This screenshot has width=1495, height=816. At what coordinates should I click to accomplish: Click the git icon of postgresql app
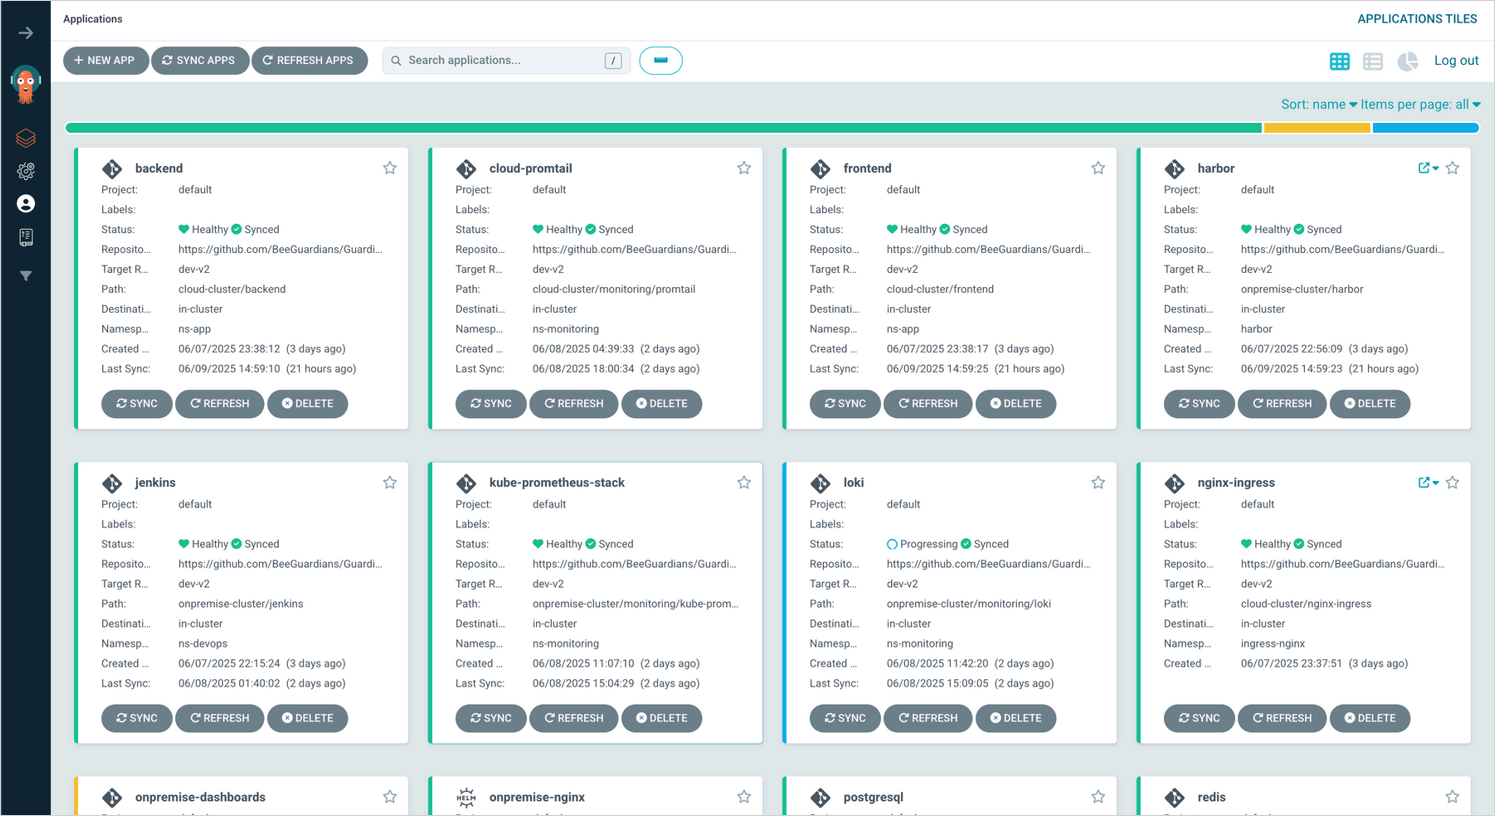[820, 797]
